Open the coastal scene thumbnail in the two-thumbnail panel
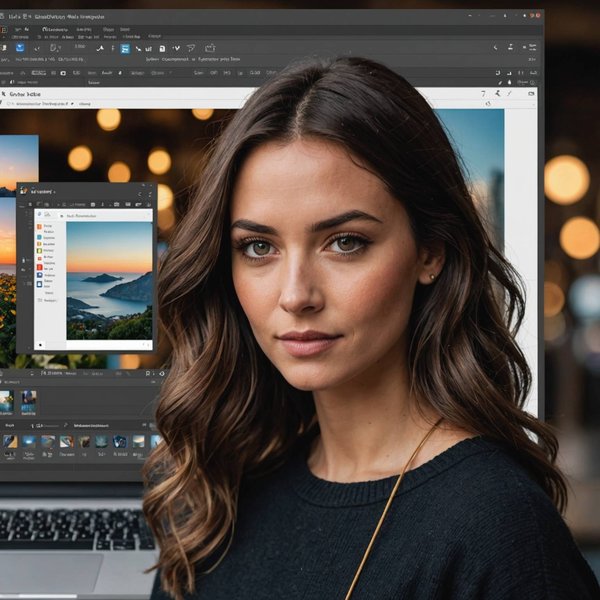 (7, 401)
